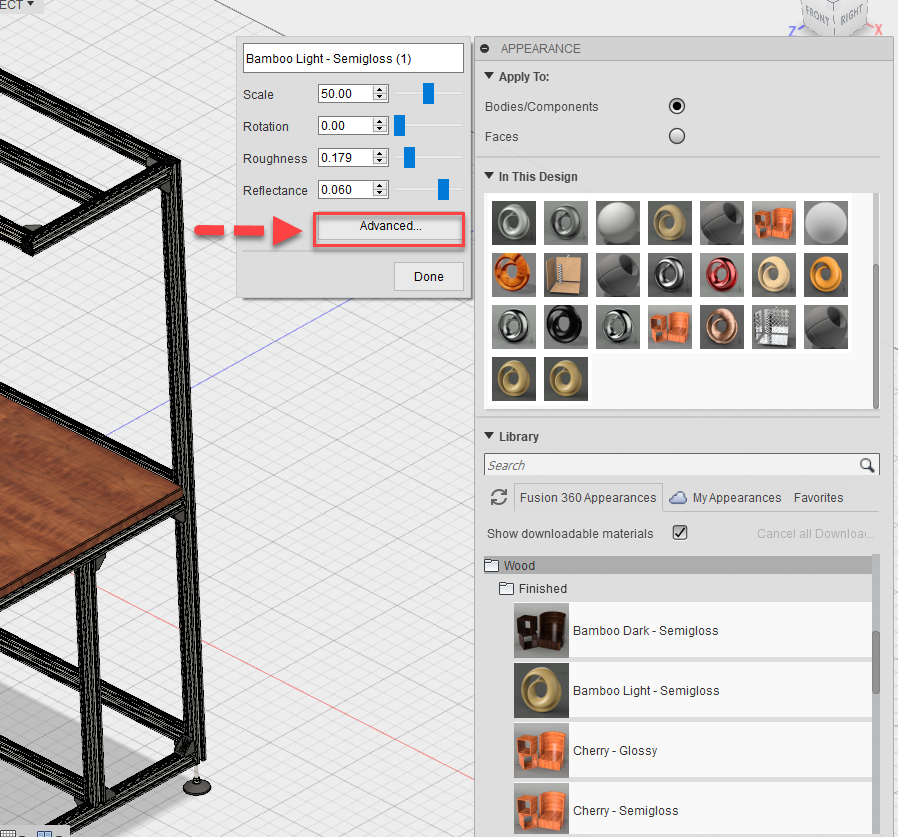
Task: Collapse the In This Design section
Action: (x=489, y=176)
